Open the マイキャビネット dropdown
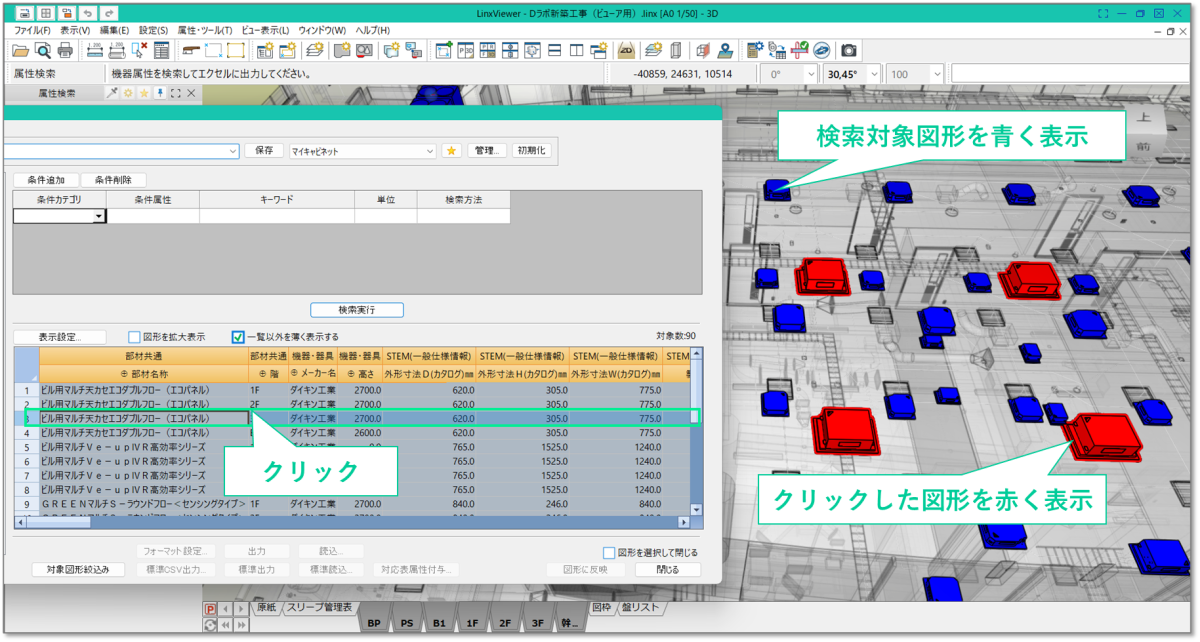1200x642 pixels. click(x=431, y=151)
